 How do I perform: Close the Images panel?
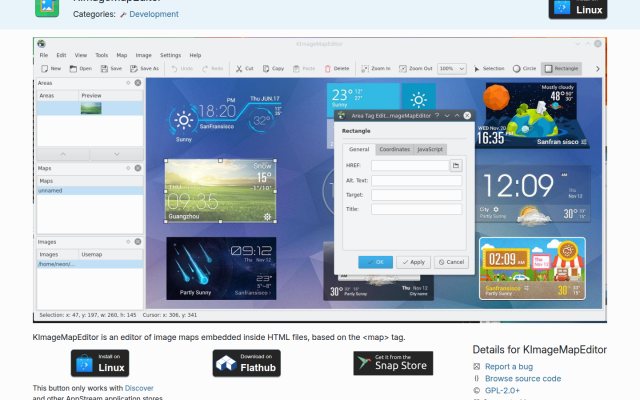point(138,242)
